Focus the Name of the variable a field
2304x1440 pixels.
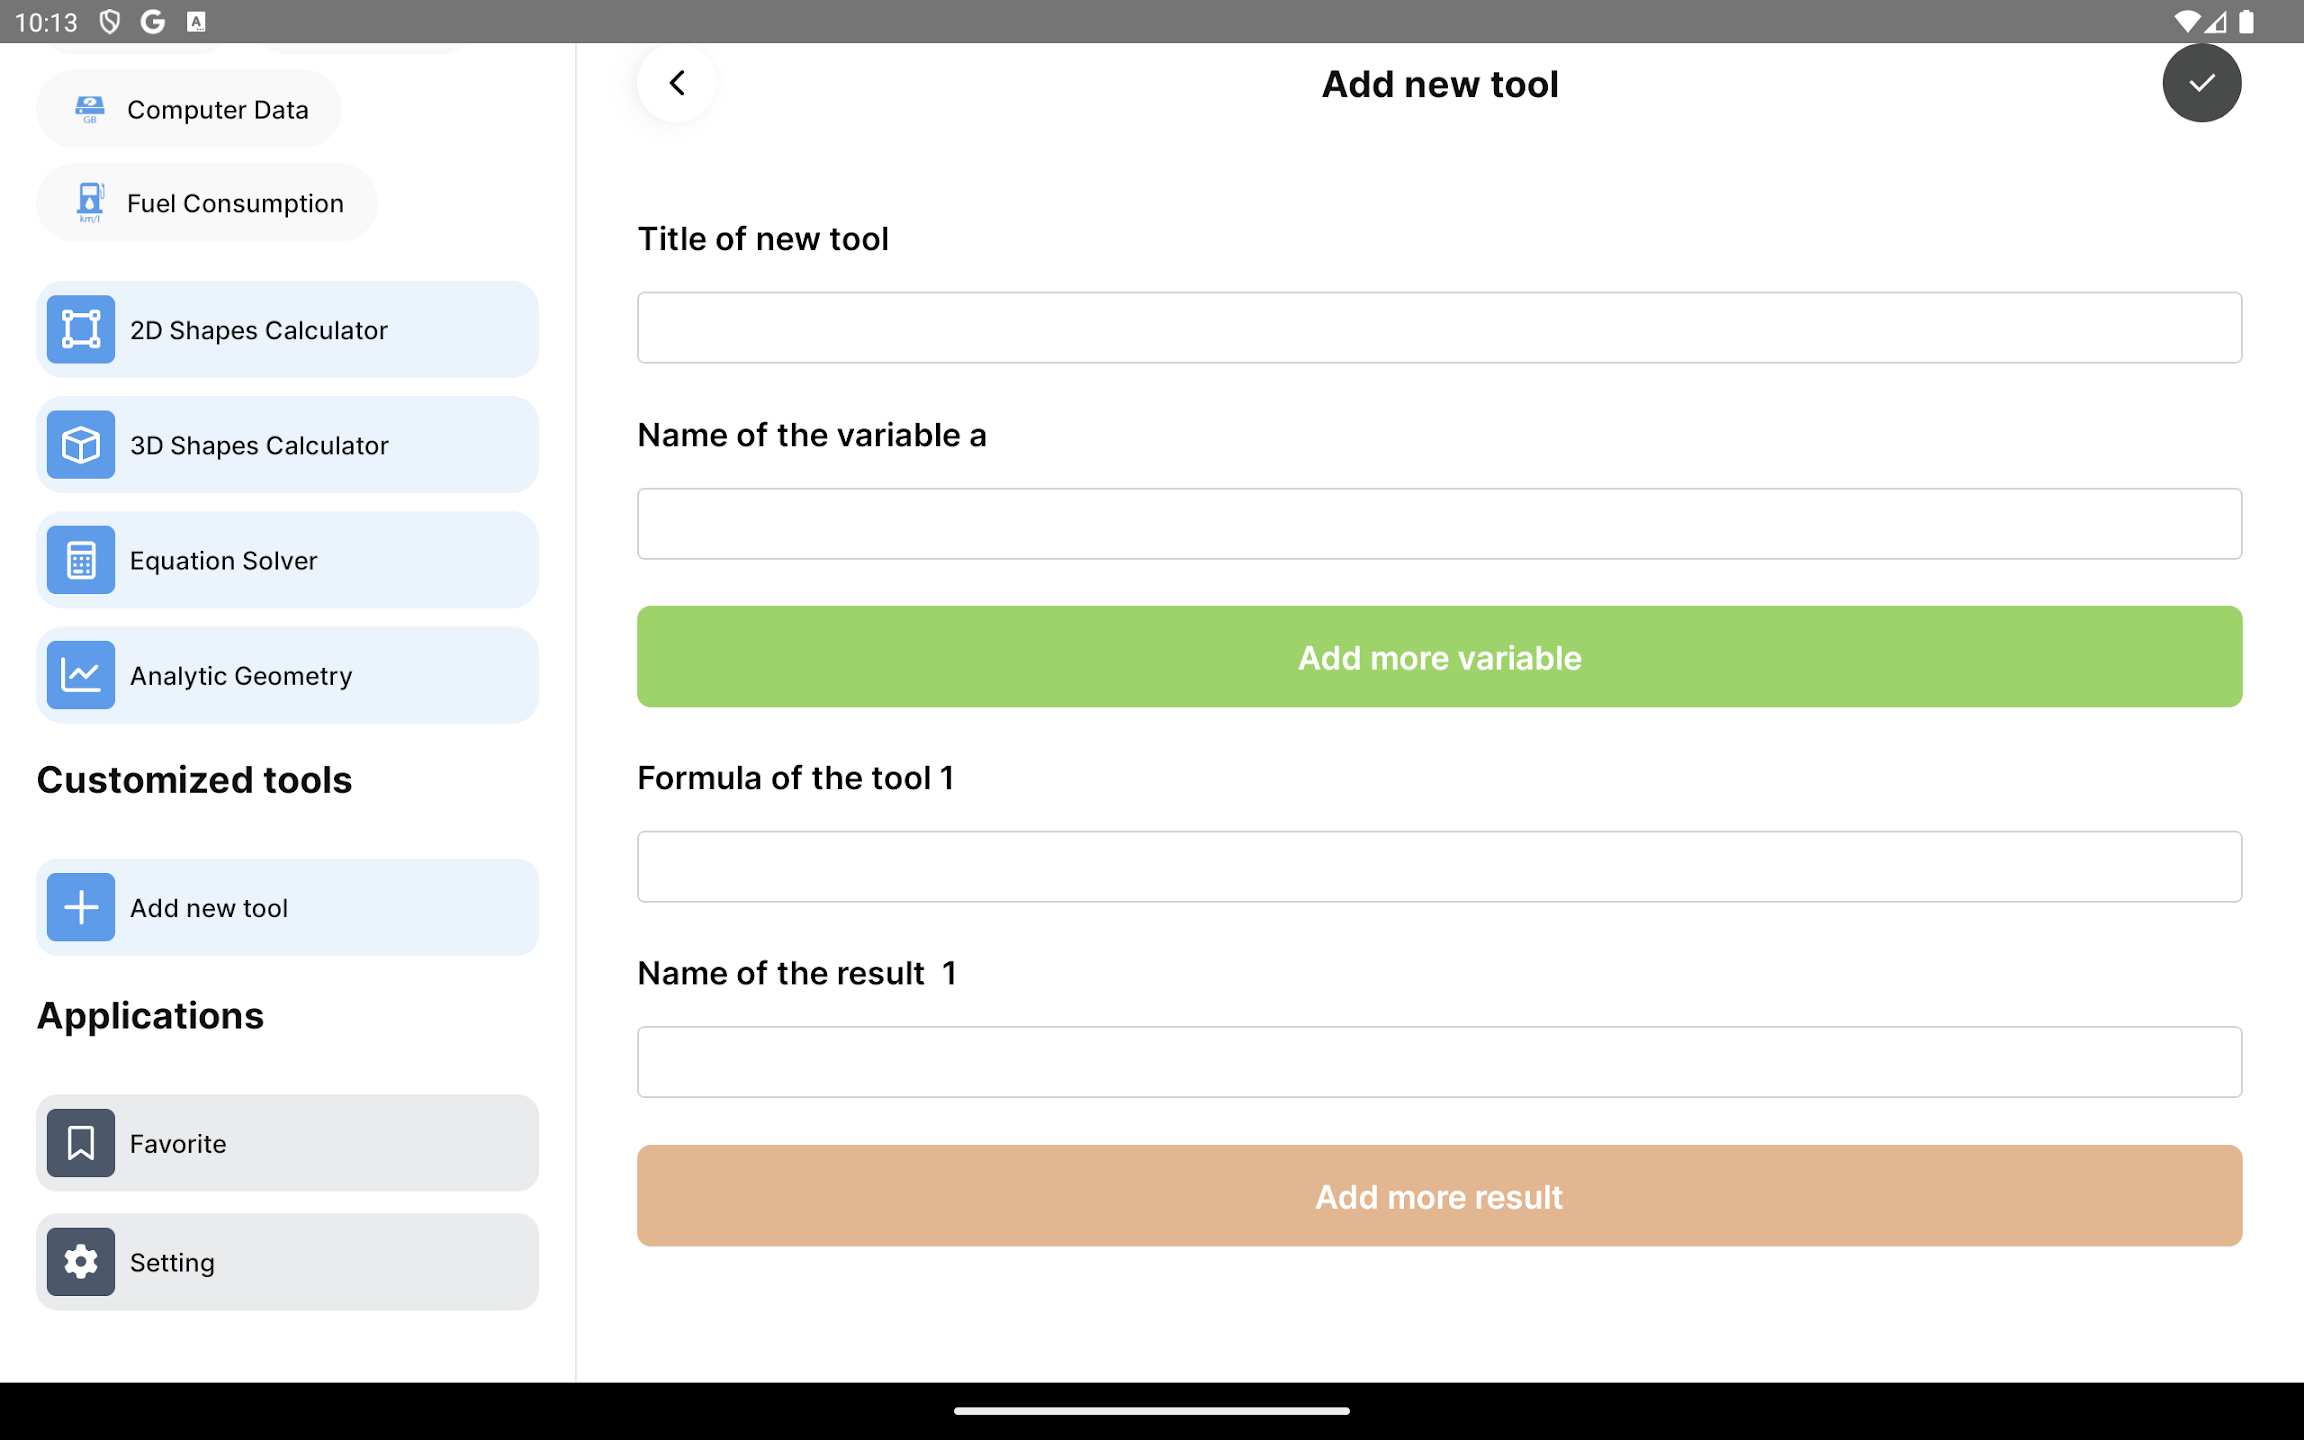point(1439,524)
